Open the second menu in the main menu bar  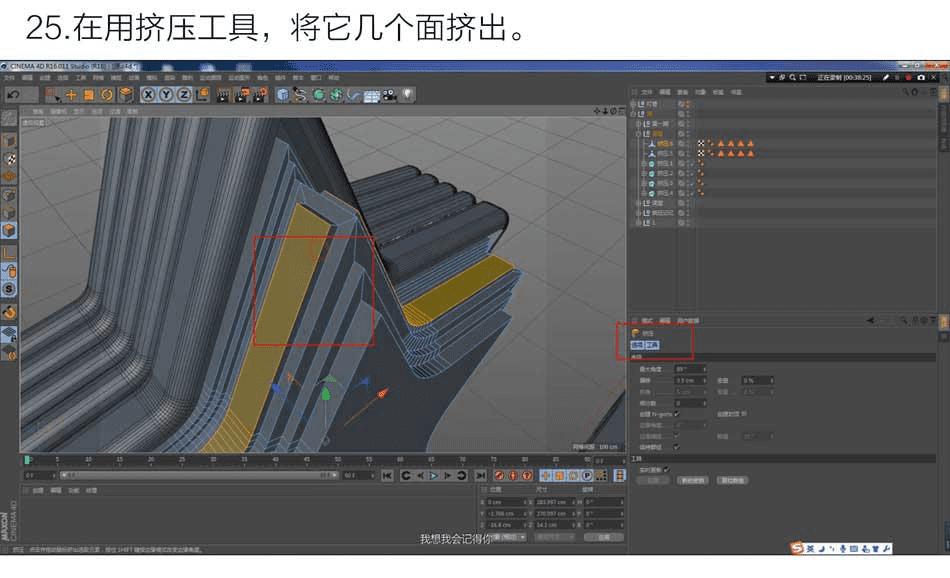(x=27, y=78)
